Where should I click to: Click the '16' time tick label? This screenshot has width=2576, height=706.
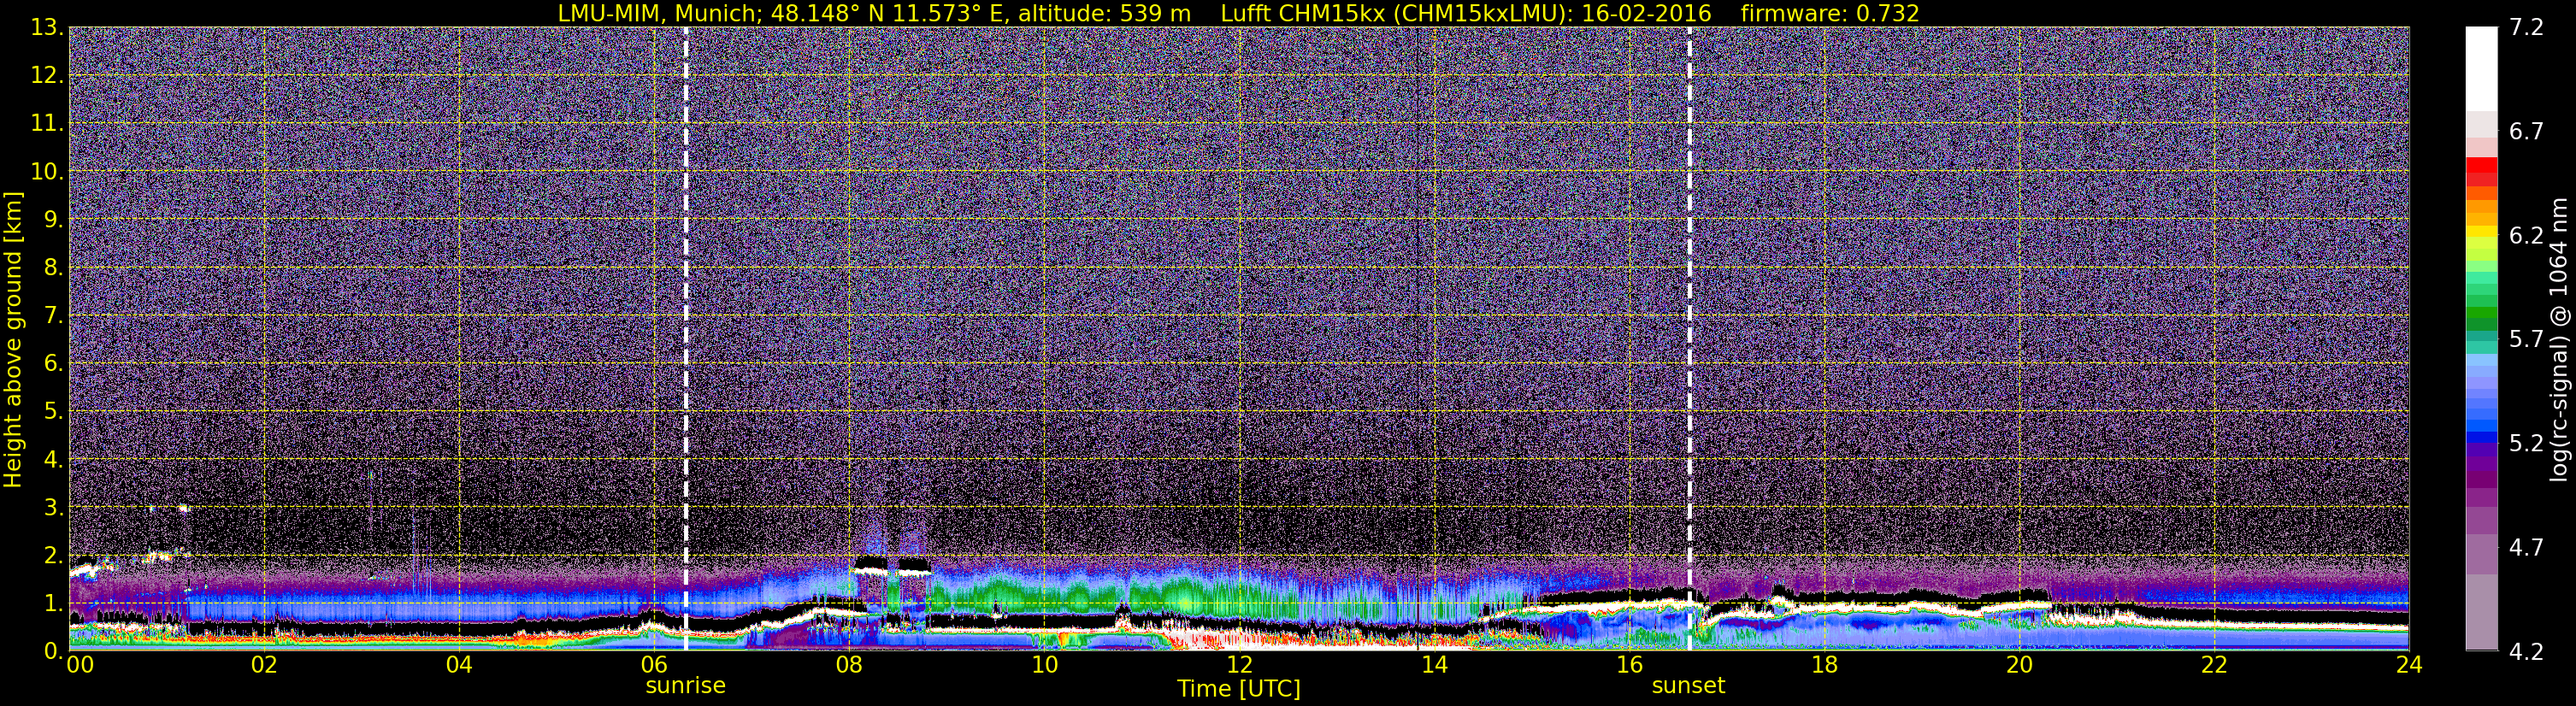coord(1629,665)
